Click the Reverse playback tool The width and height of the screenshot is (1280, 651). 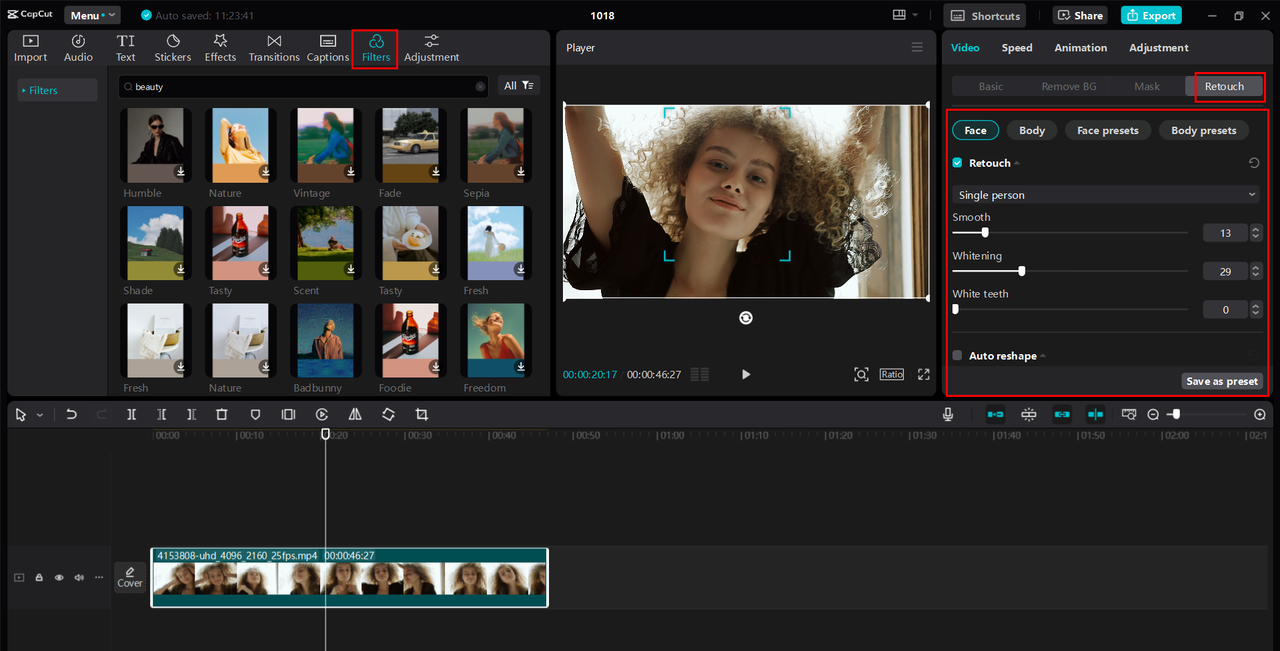click(x=322, y=414)
